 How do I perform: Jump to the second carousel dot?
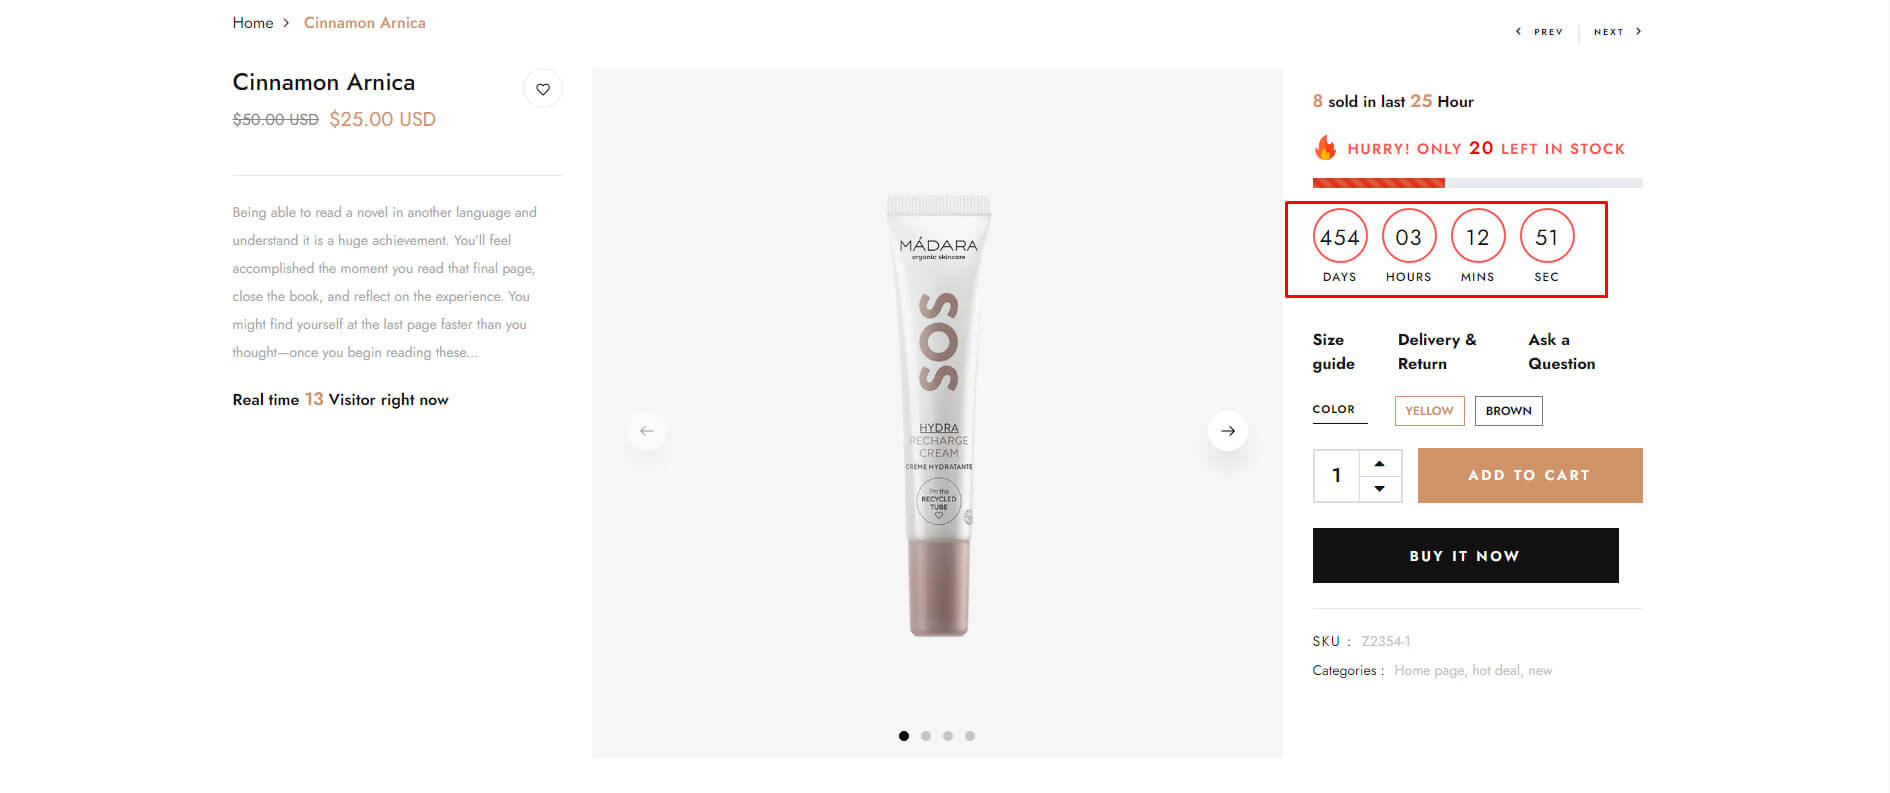pos(926,736)
